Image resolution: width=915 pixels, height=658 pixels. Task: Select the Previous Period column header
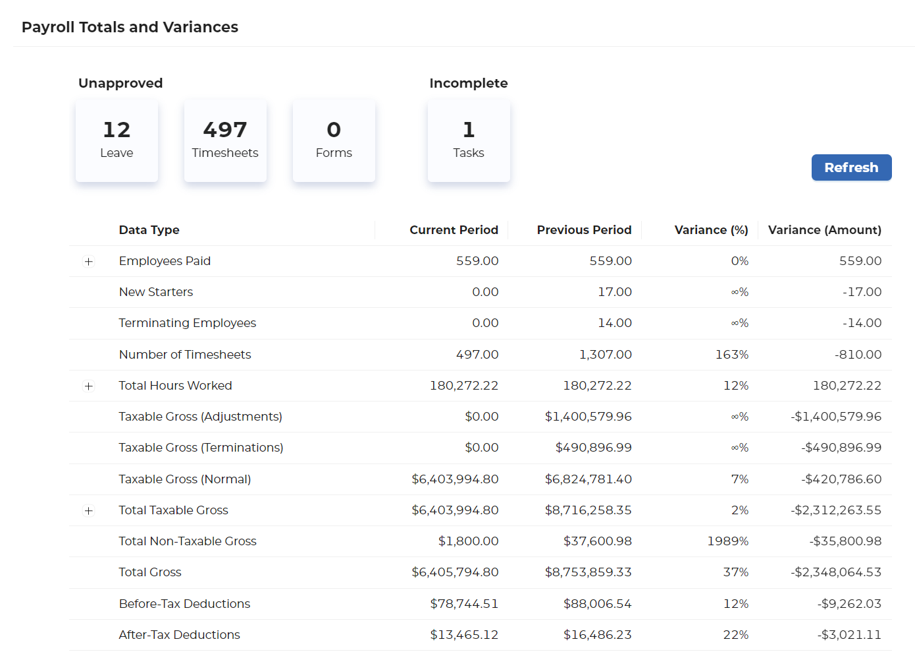click(x=584, y=230)
